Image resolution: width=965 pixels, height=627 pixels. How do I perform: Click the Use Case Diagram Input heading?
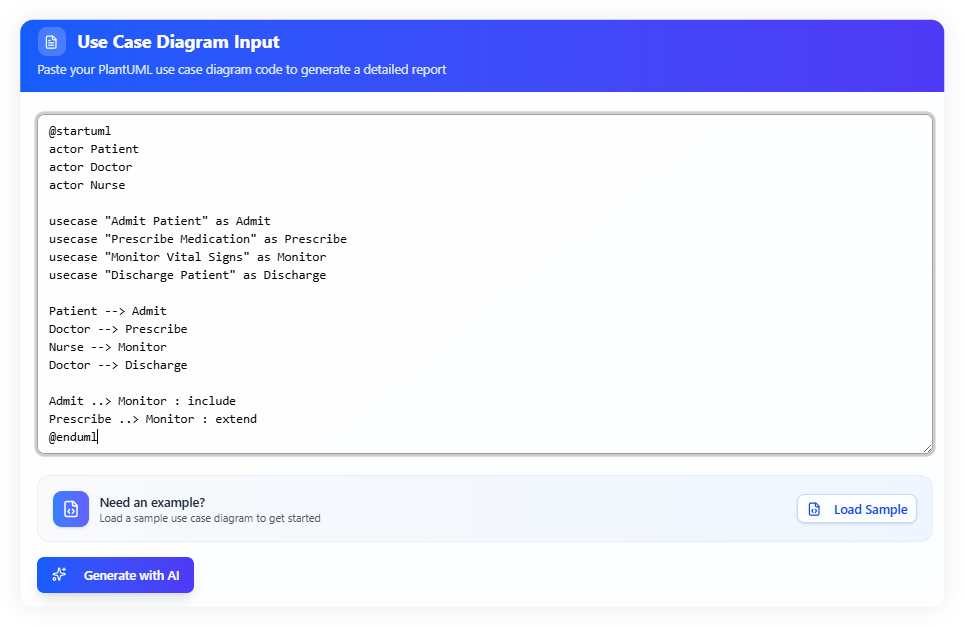point(178,42)
